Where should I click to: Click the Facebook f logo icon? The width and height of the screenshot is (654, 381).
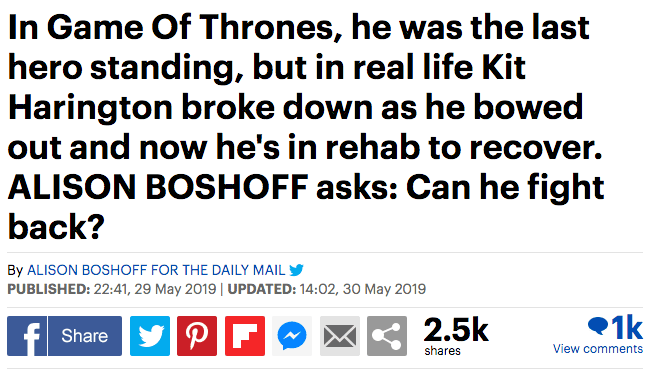27,336
